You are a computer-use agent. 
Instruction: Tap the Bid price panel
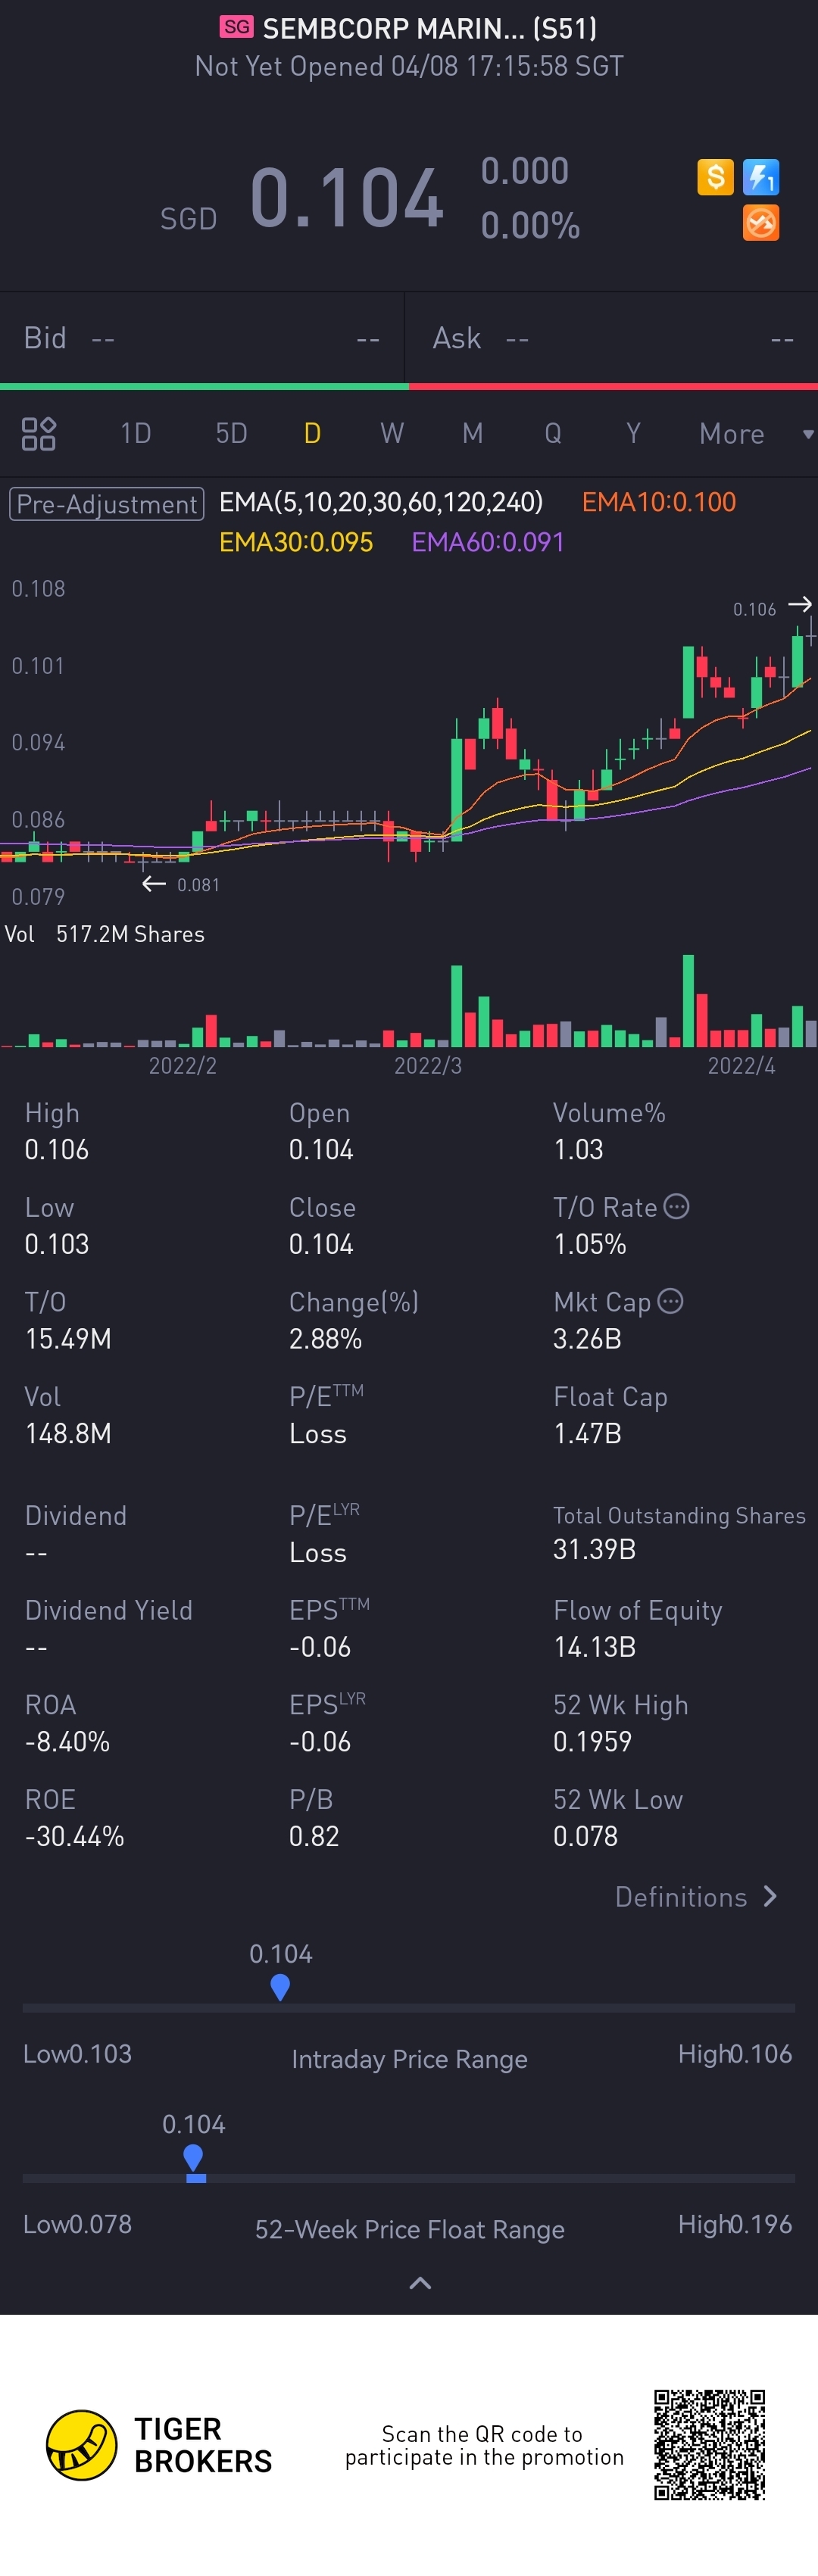tap(201, 338)
